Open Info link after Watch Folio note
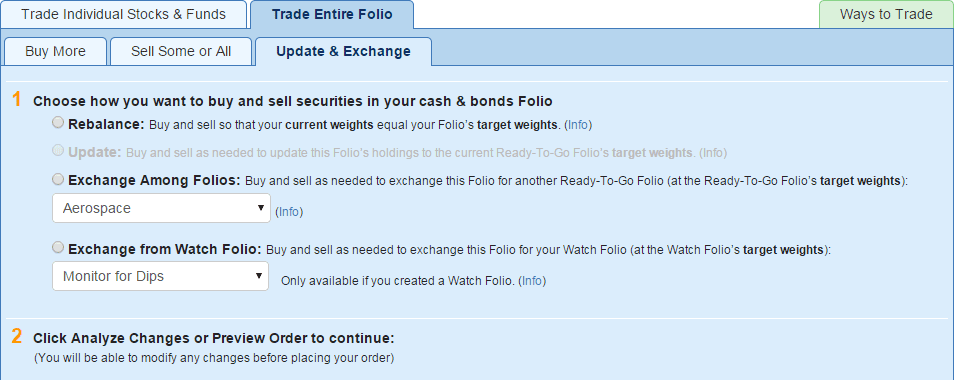 [x=532, y=282]
